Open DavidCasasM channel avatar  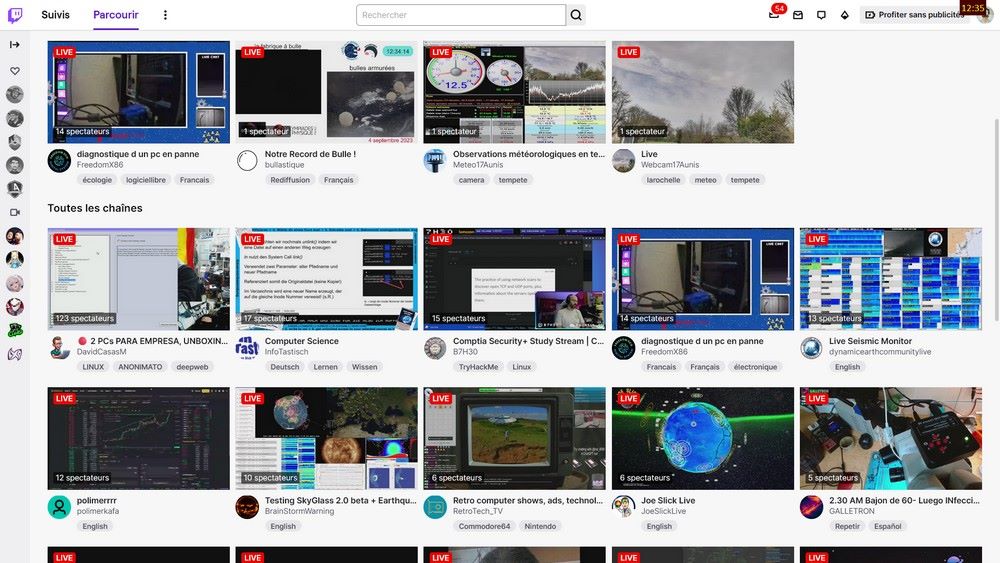59,347
